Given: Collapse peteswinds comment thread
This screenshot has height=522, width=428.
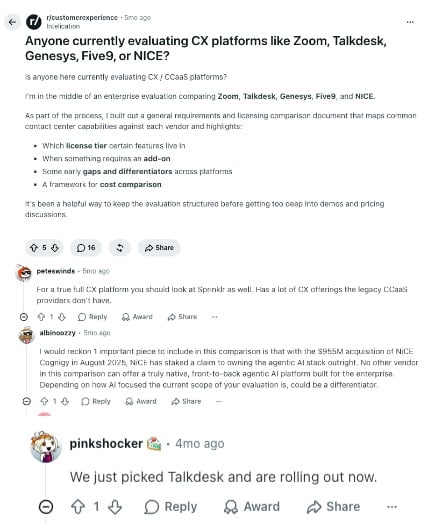Looking at the screenshot, I should pos(24,317).
